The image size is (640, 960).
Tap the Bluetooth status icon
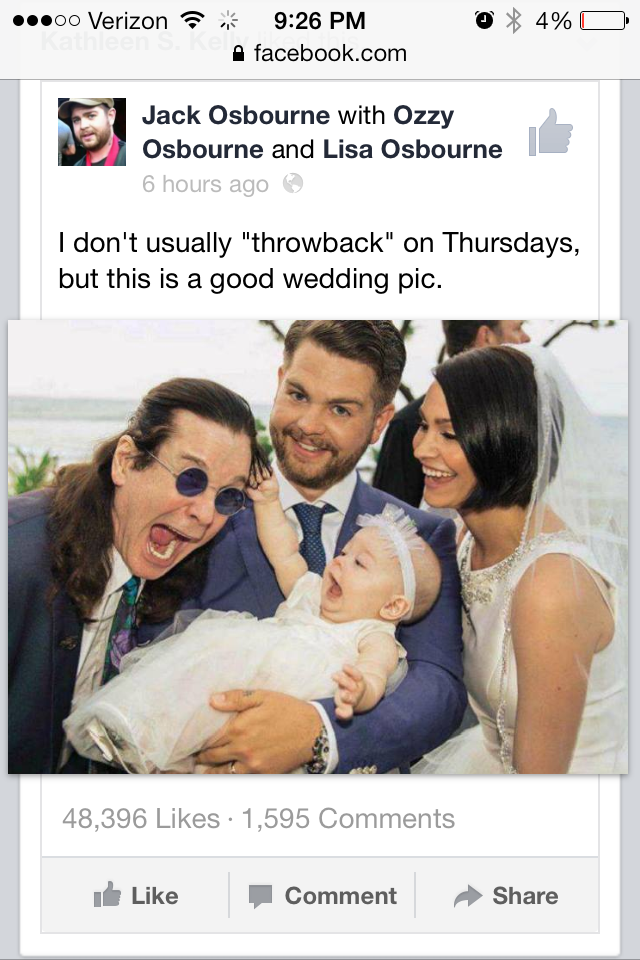tap(513, 21)
